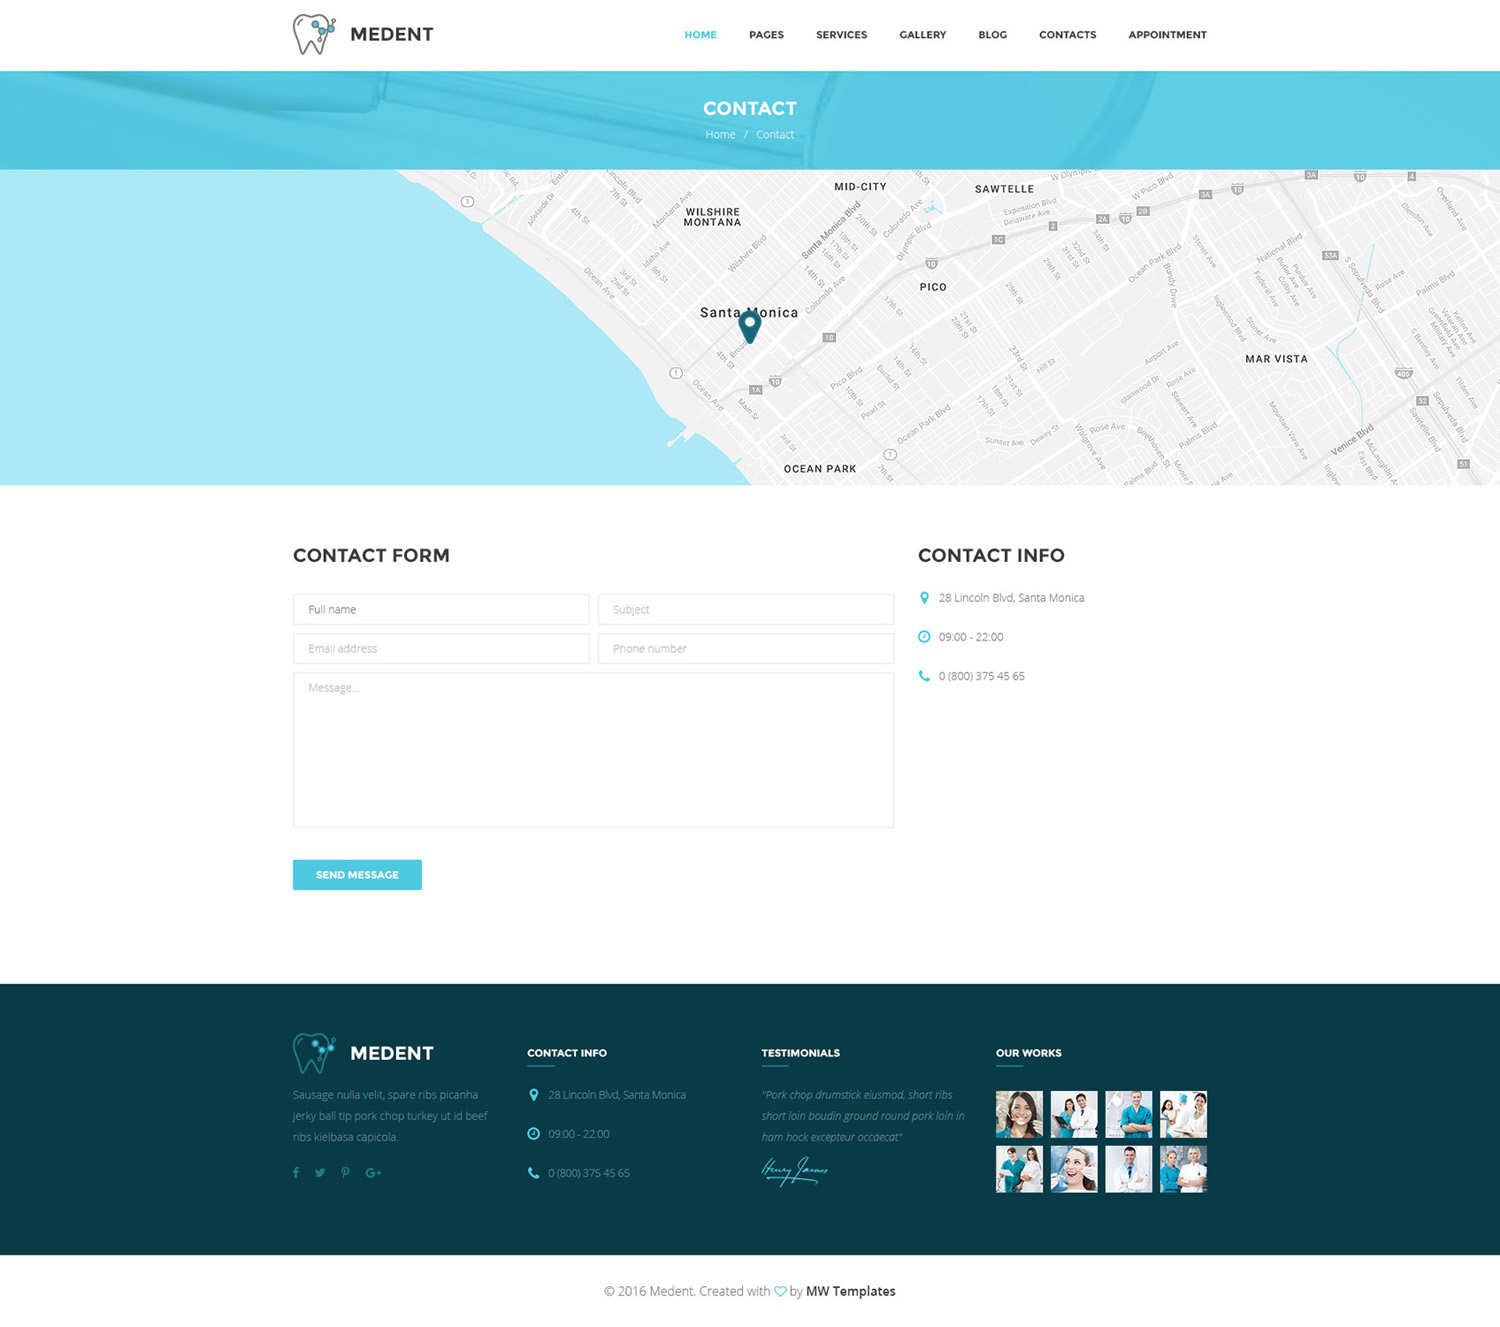Click the 'Sausage nulla velit' footer description
The image size is (1500, 1327).
390,1116
